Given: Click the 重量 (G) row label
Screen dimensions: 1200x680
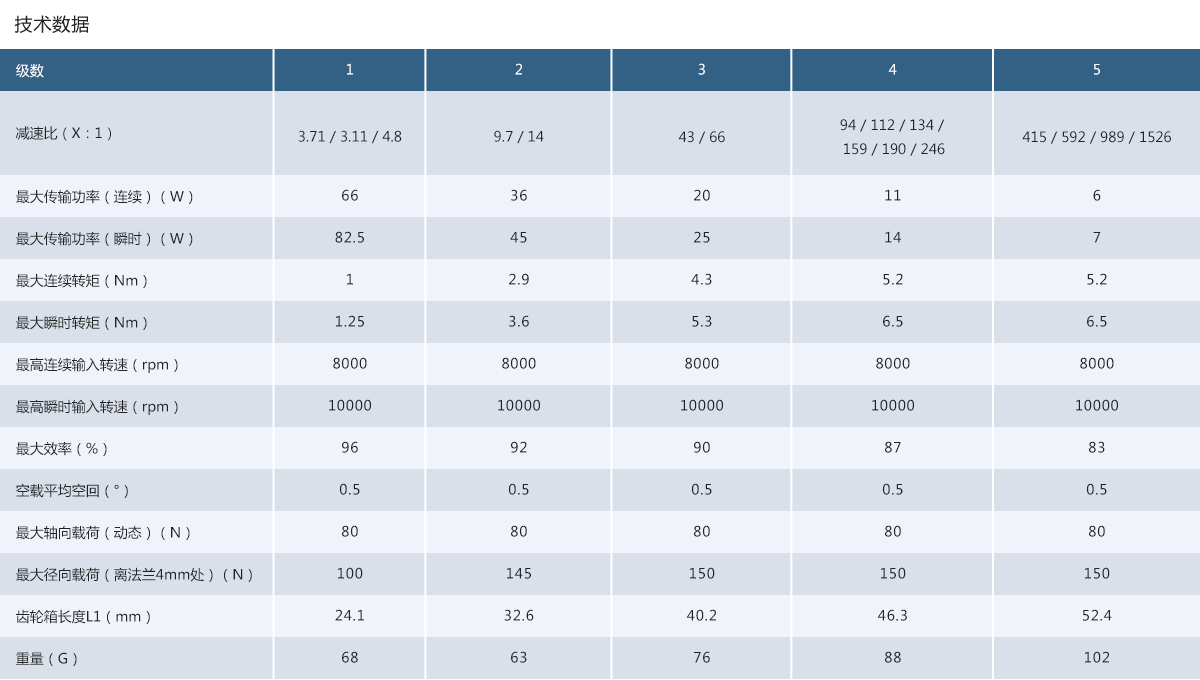Looking at the screenshot, I should tap(47, 659).
